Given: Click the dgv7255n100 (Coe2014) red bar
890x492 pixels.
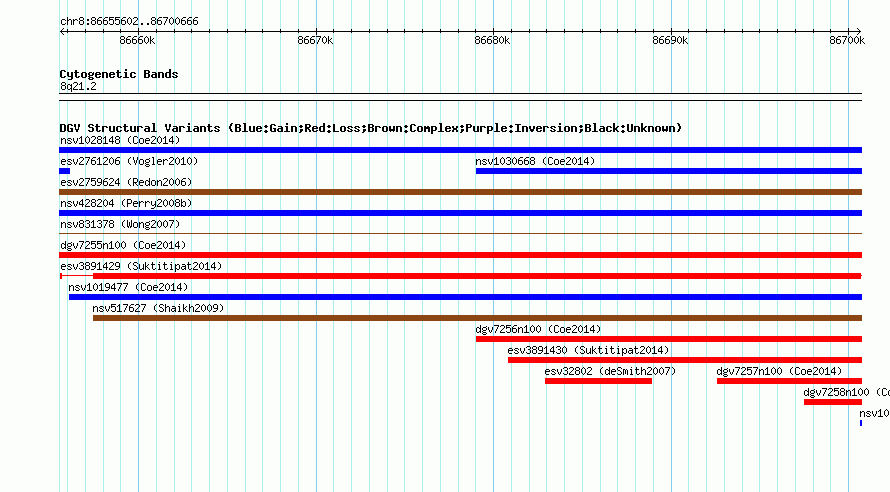Looking at the screenshot, I should pyautogui.click(x=460, y=255).
